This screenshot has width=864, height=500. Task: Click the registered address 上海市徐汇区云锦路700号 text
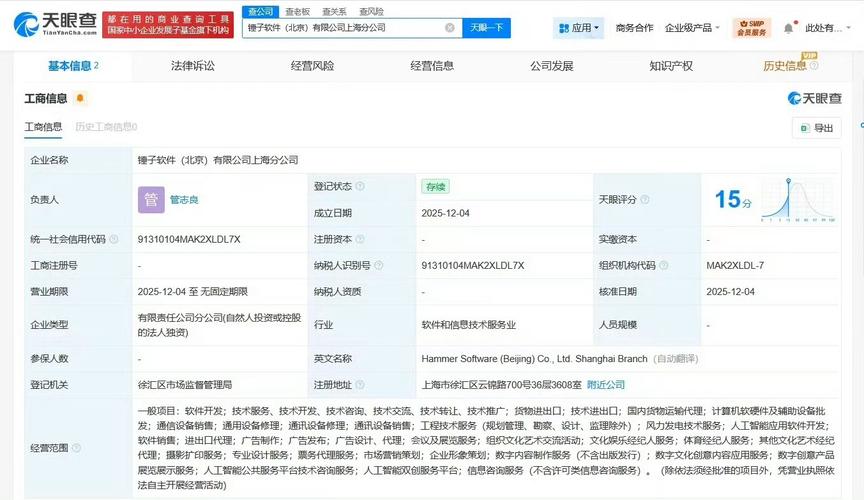(501, 385)
